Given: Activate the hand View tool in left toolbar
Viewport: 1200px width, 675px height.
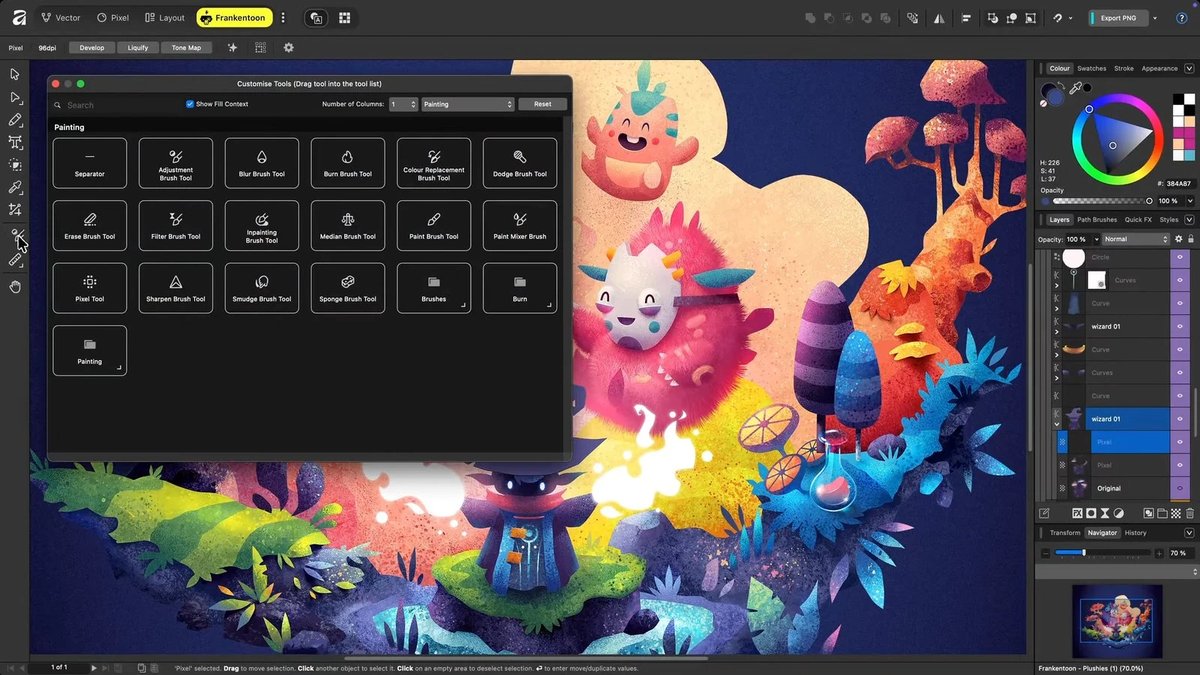Looking at the screenshot, I should [15, 287].
